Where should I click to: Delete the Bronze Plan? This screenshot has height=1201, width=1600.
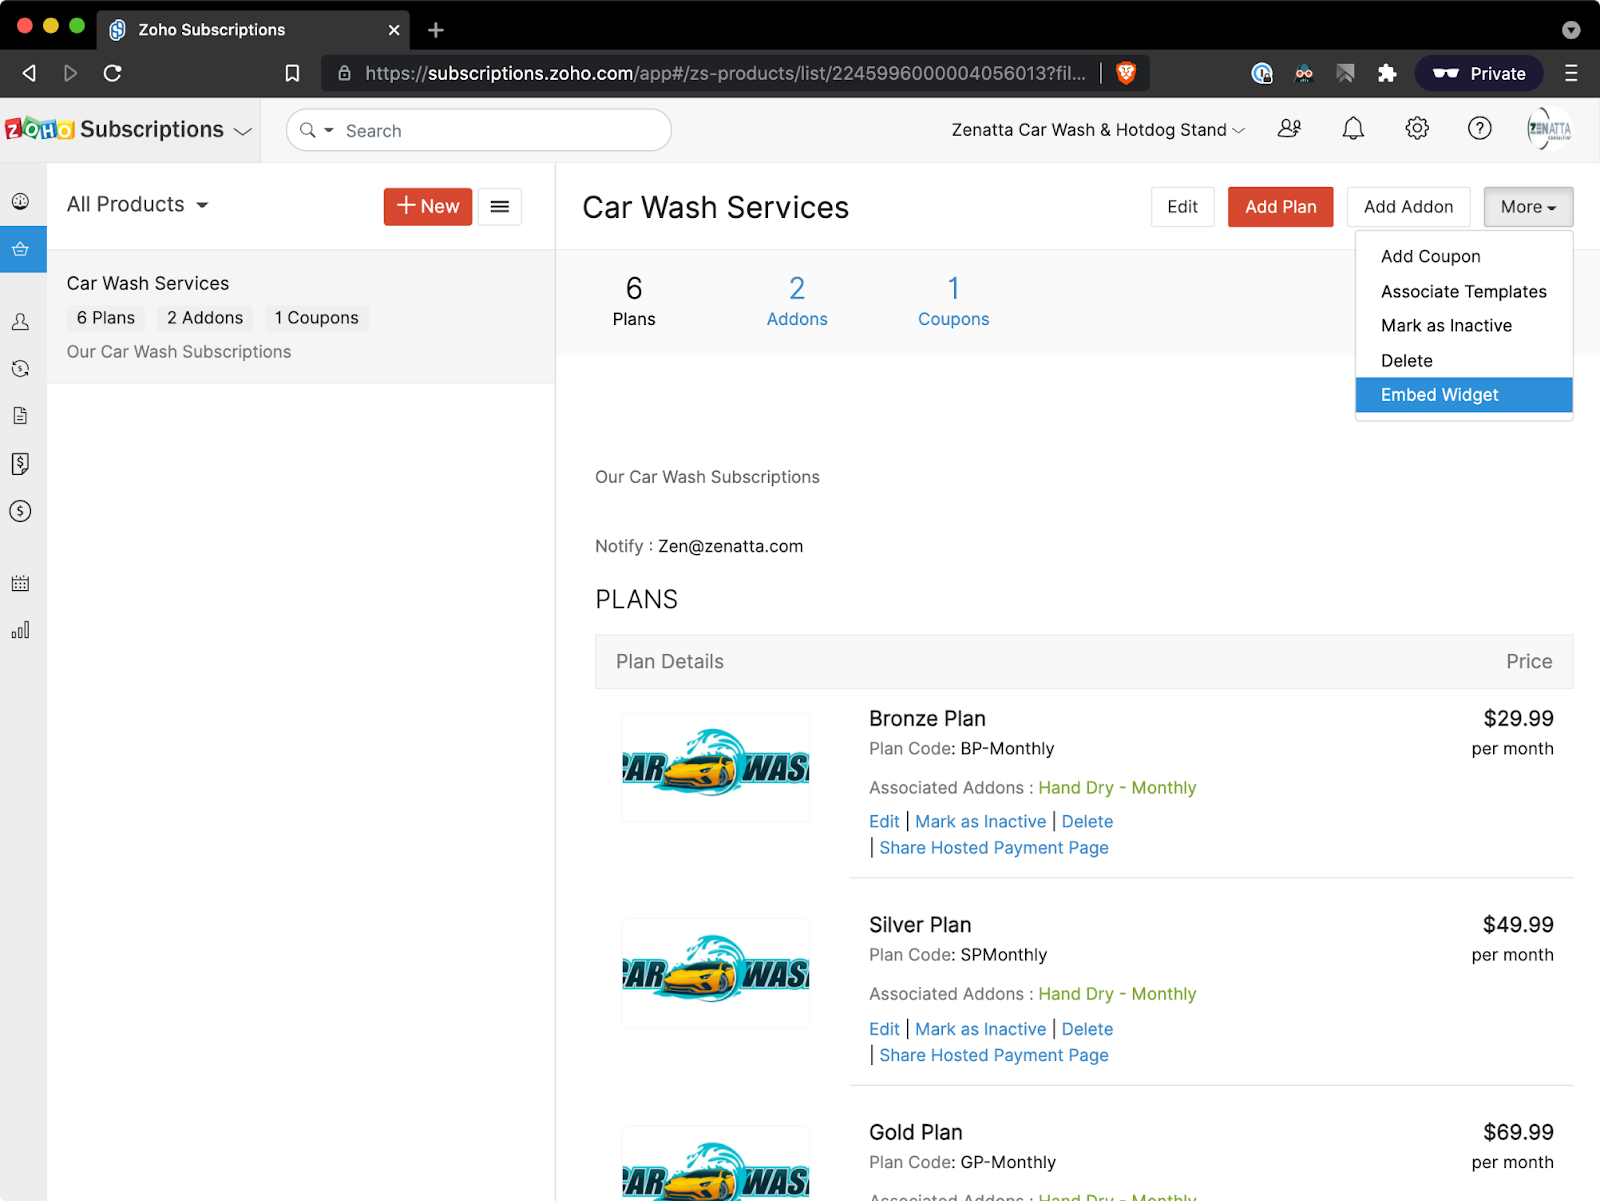tap(1087, 821)
